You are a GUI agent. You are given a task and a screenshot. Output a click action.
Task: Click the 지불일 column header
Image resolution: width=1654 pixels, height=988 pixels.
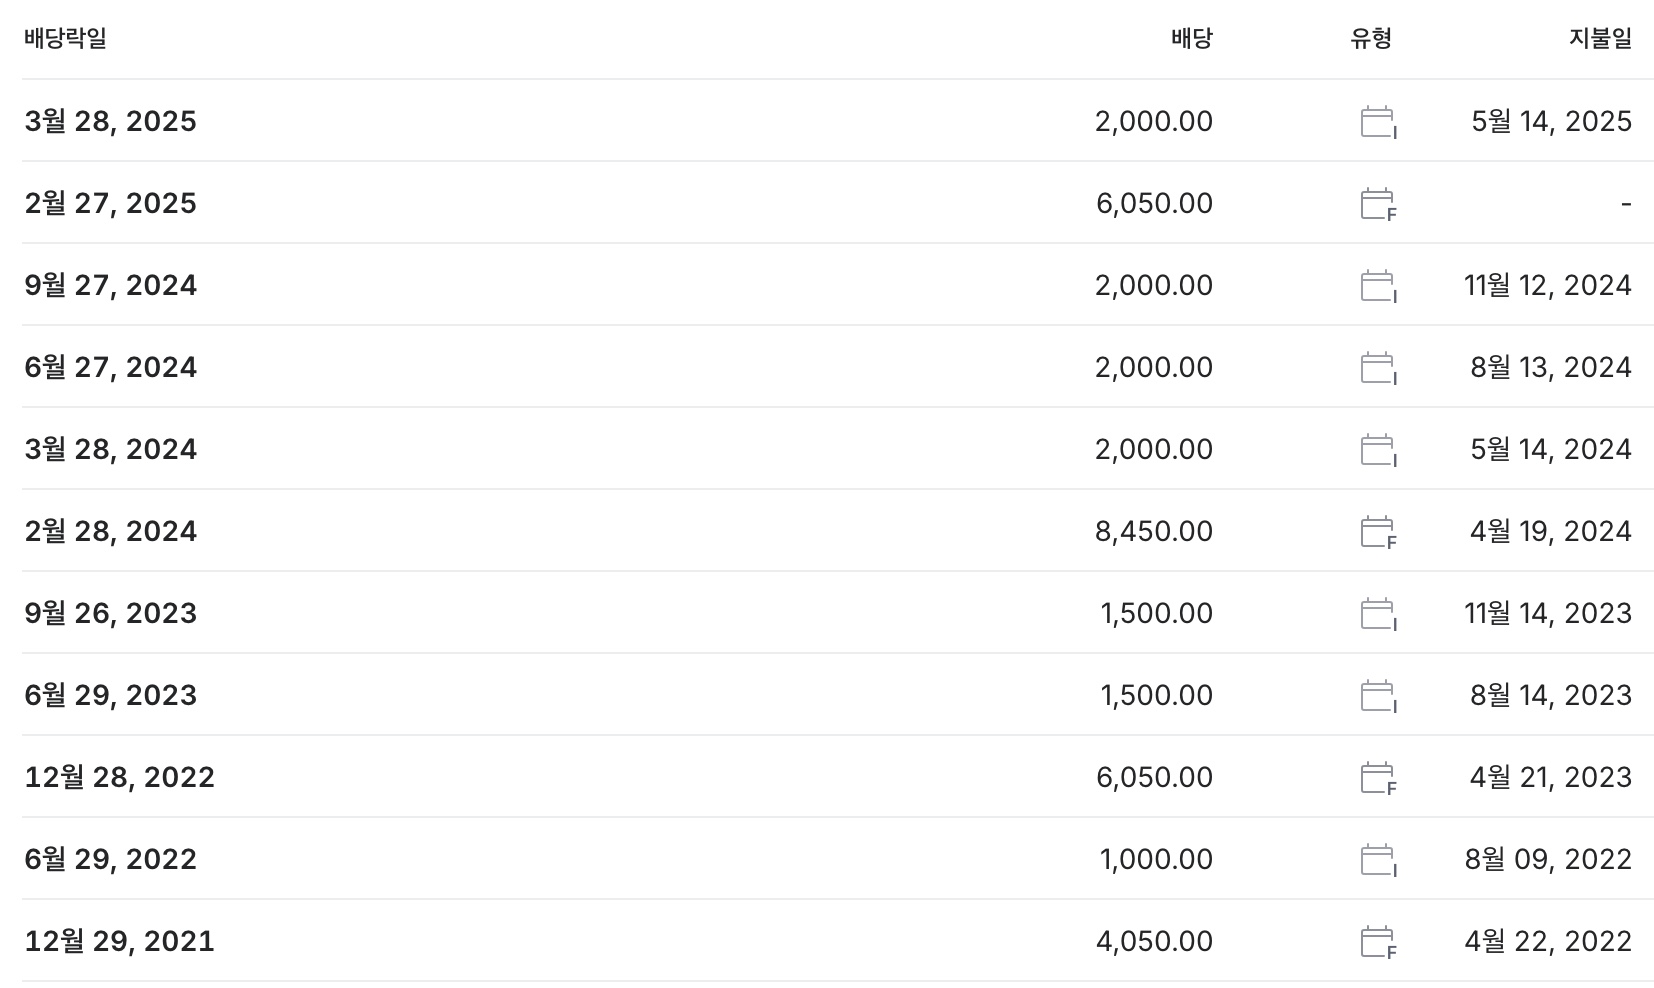(1600, 39)
